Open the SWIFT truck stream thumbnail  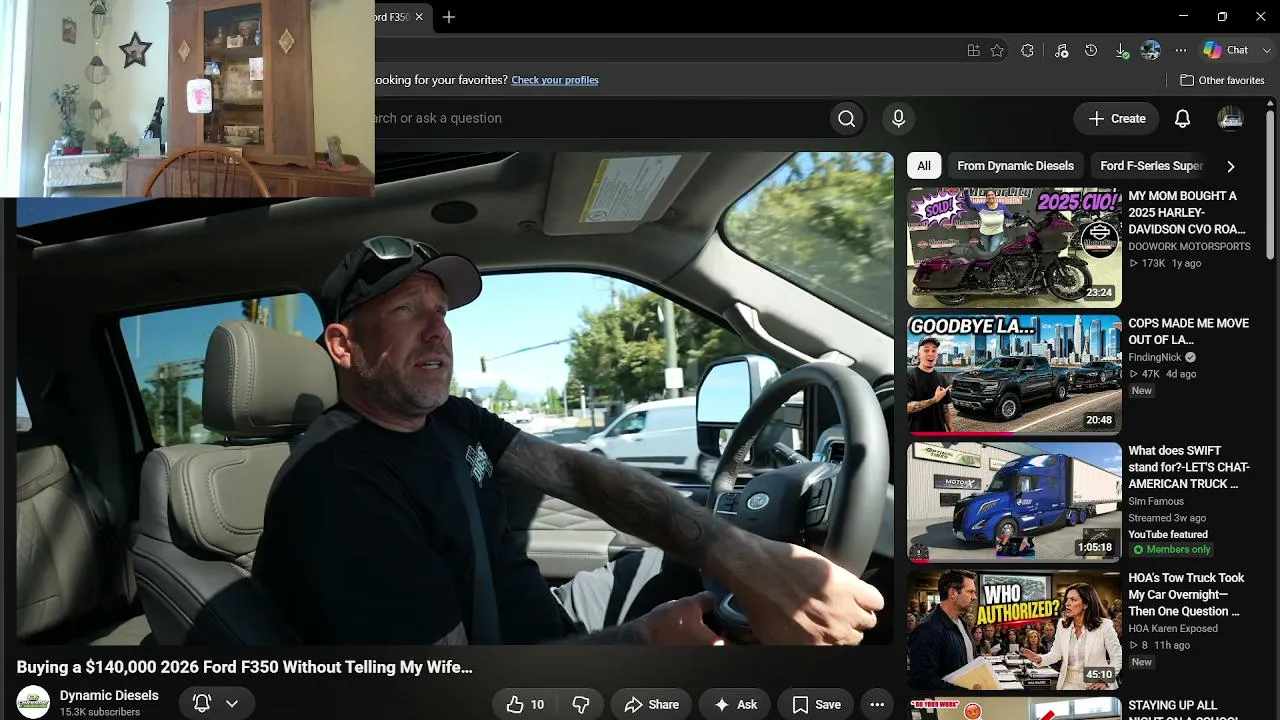[x=1014, y=502]
